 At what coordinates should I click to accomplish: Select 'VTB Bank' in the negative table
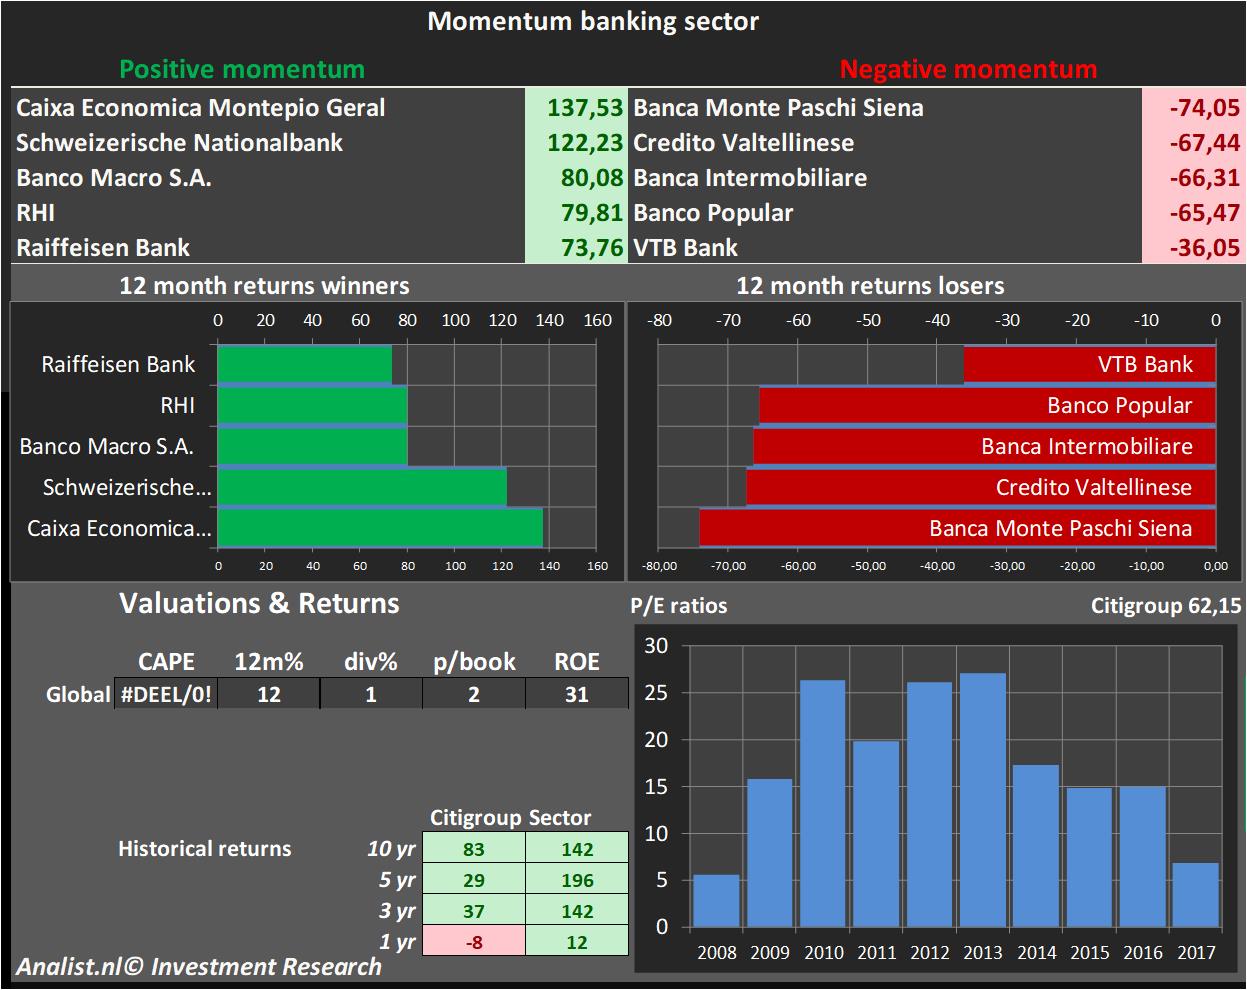tap(685, 248)
